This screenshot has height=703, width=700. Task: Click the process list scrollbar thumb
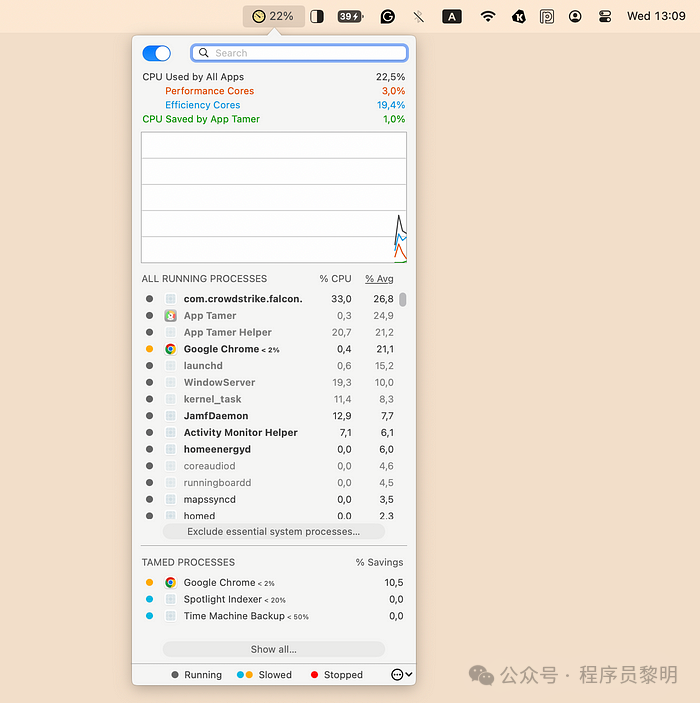(x=403, y=299)
